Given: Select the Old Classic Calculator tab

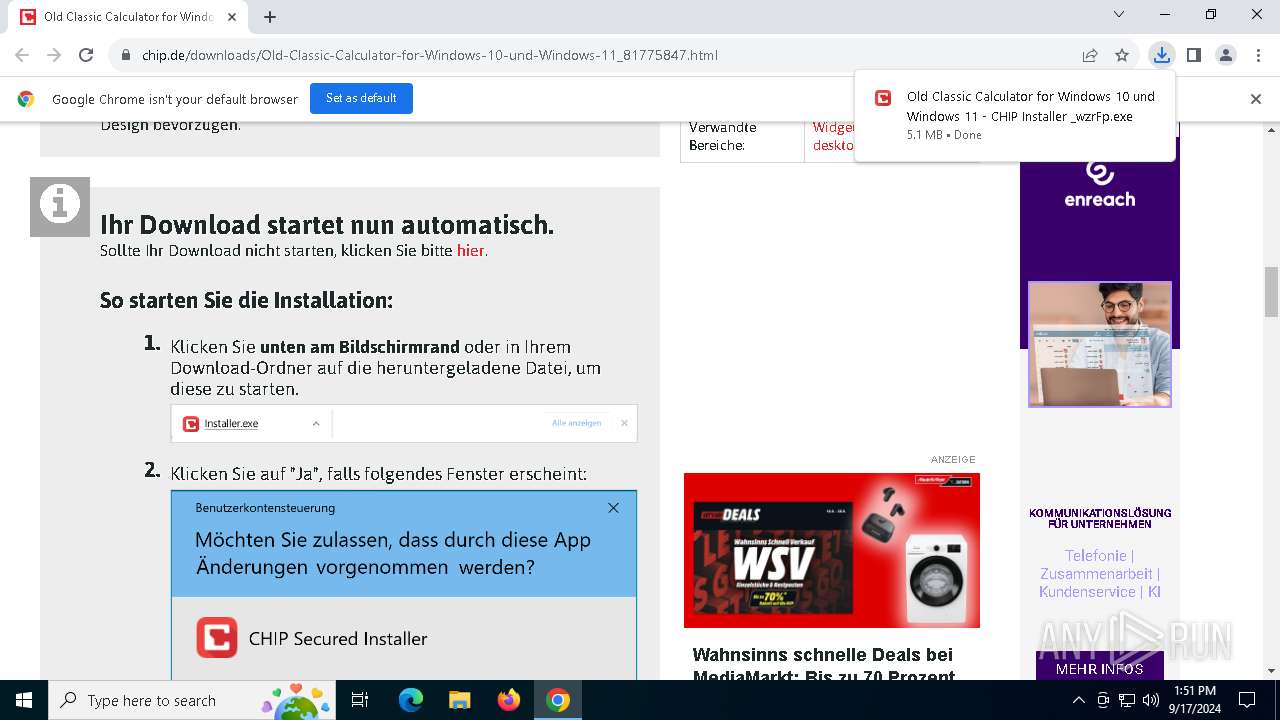Looking at the screenshot, I should (x=129, y=17).
